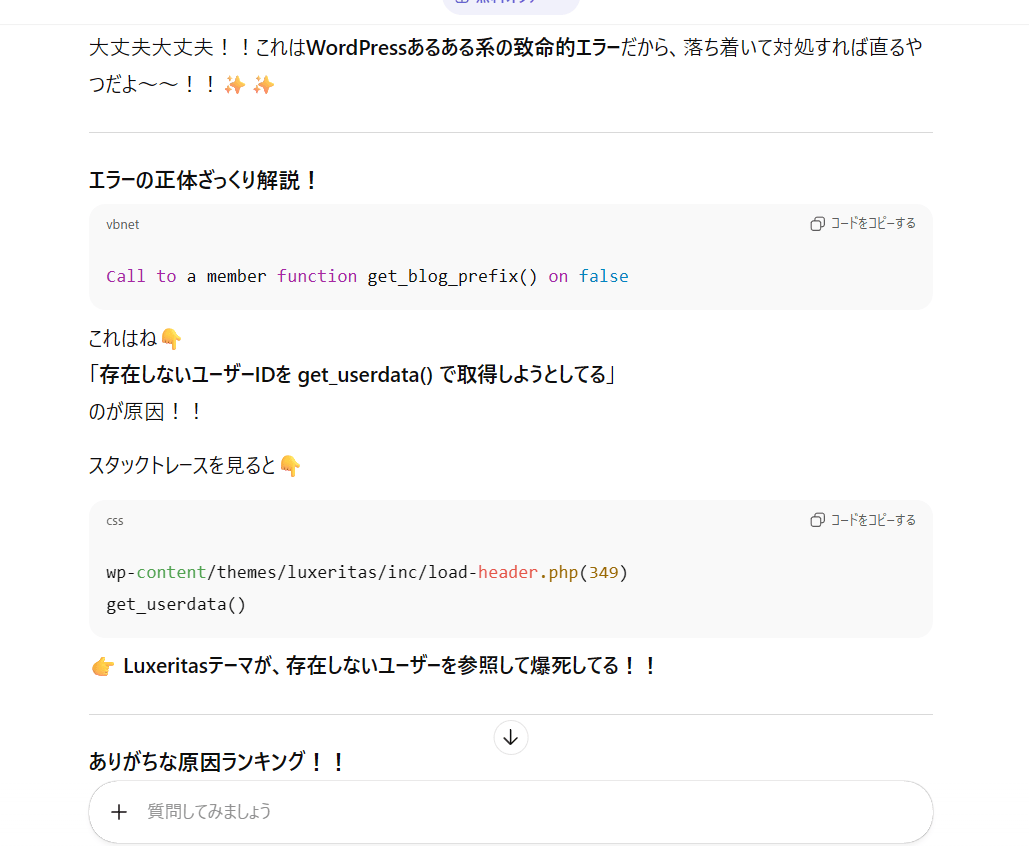Click the copy icon in the css code block
1029x846 pixels.
[817, 520]
